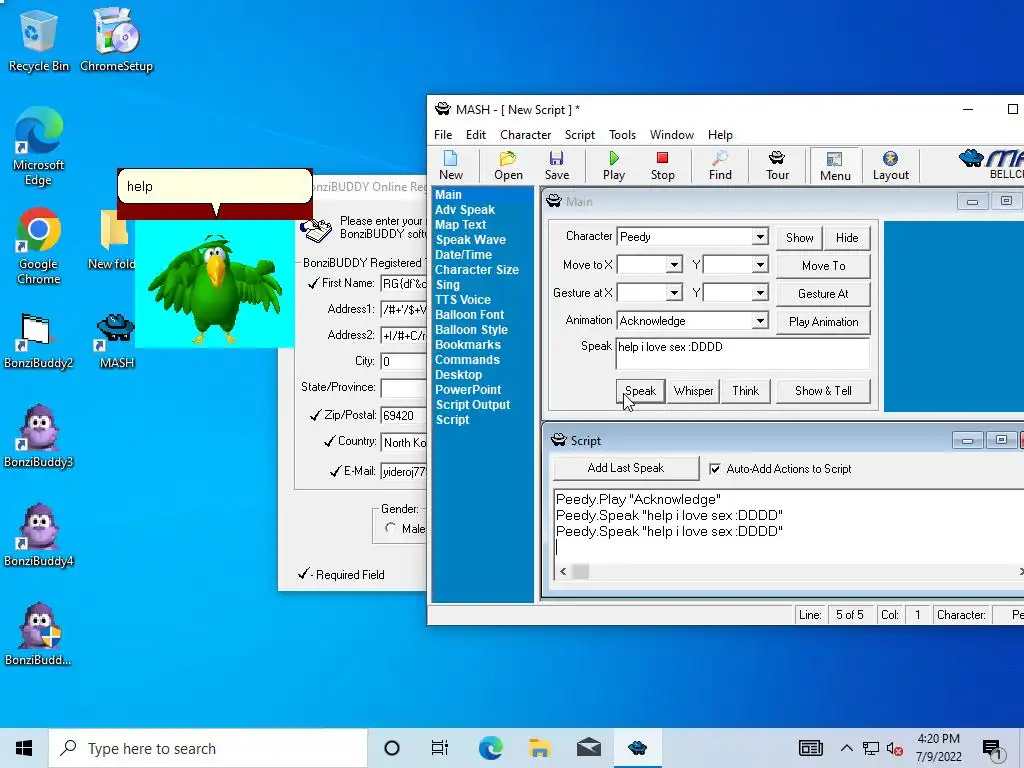Click the MASH taskbar icon
Screen dimensions: 1024x768
637,748
